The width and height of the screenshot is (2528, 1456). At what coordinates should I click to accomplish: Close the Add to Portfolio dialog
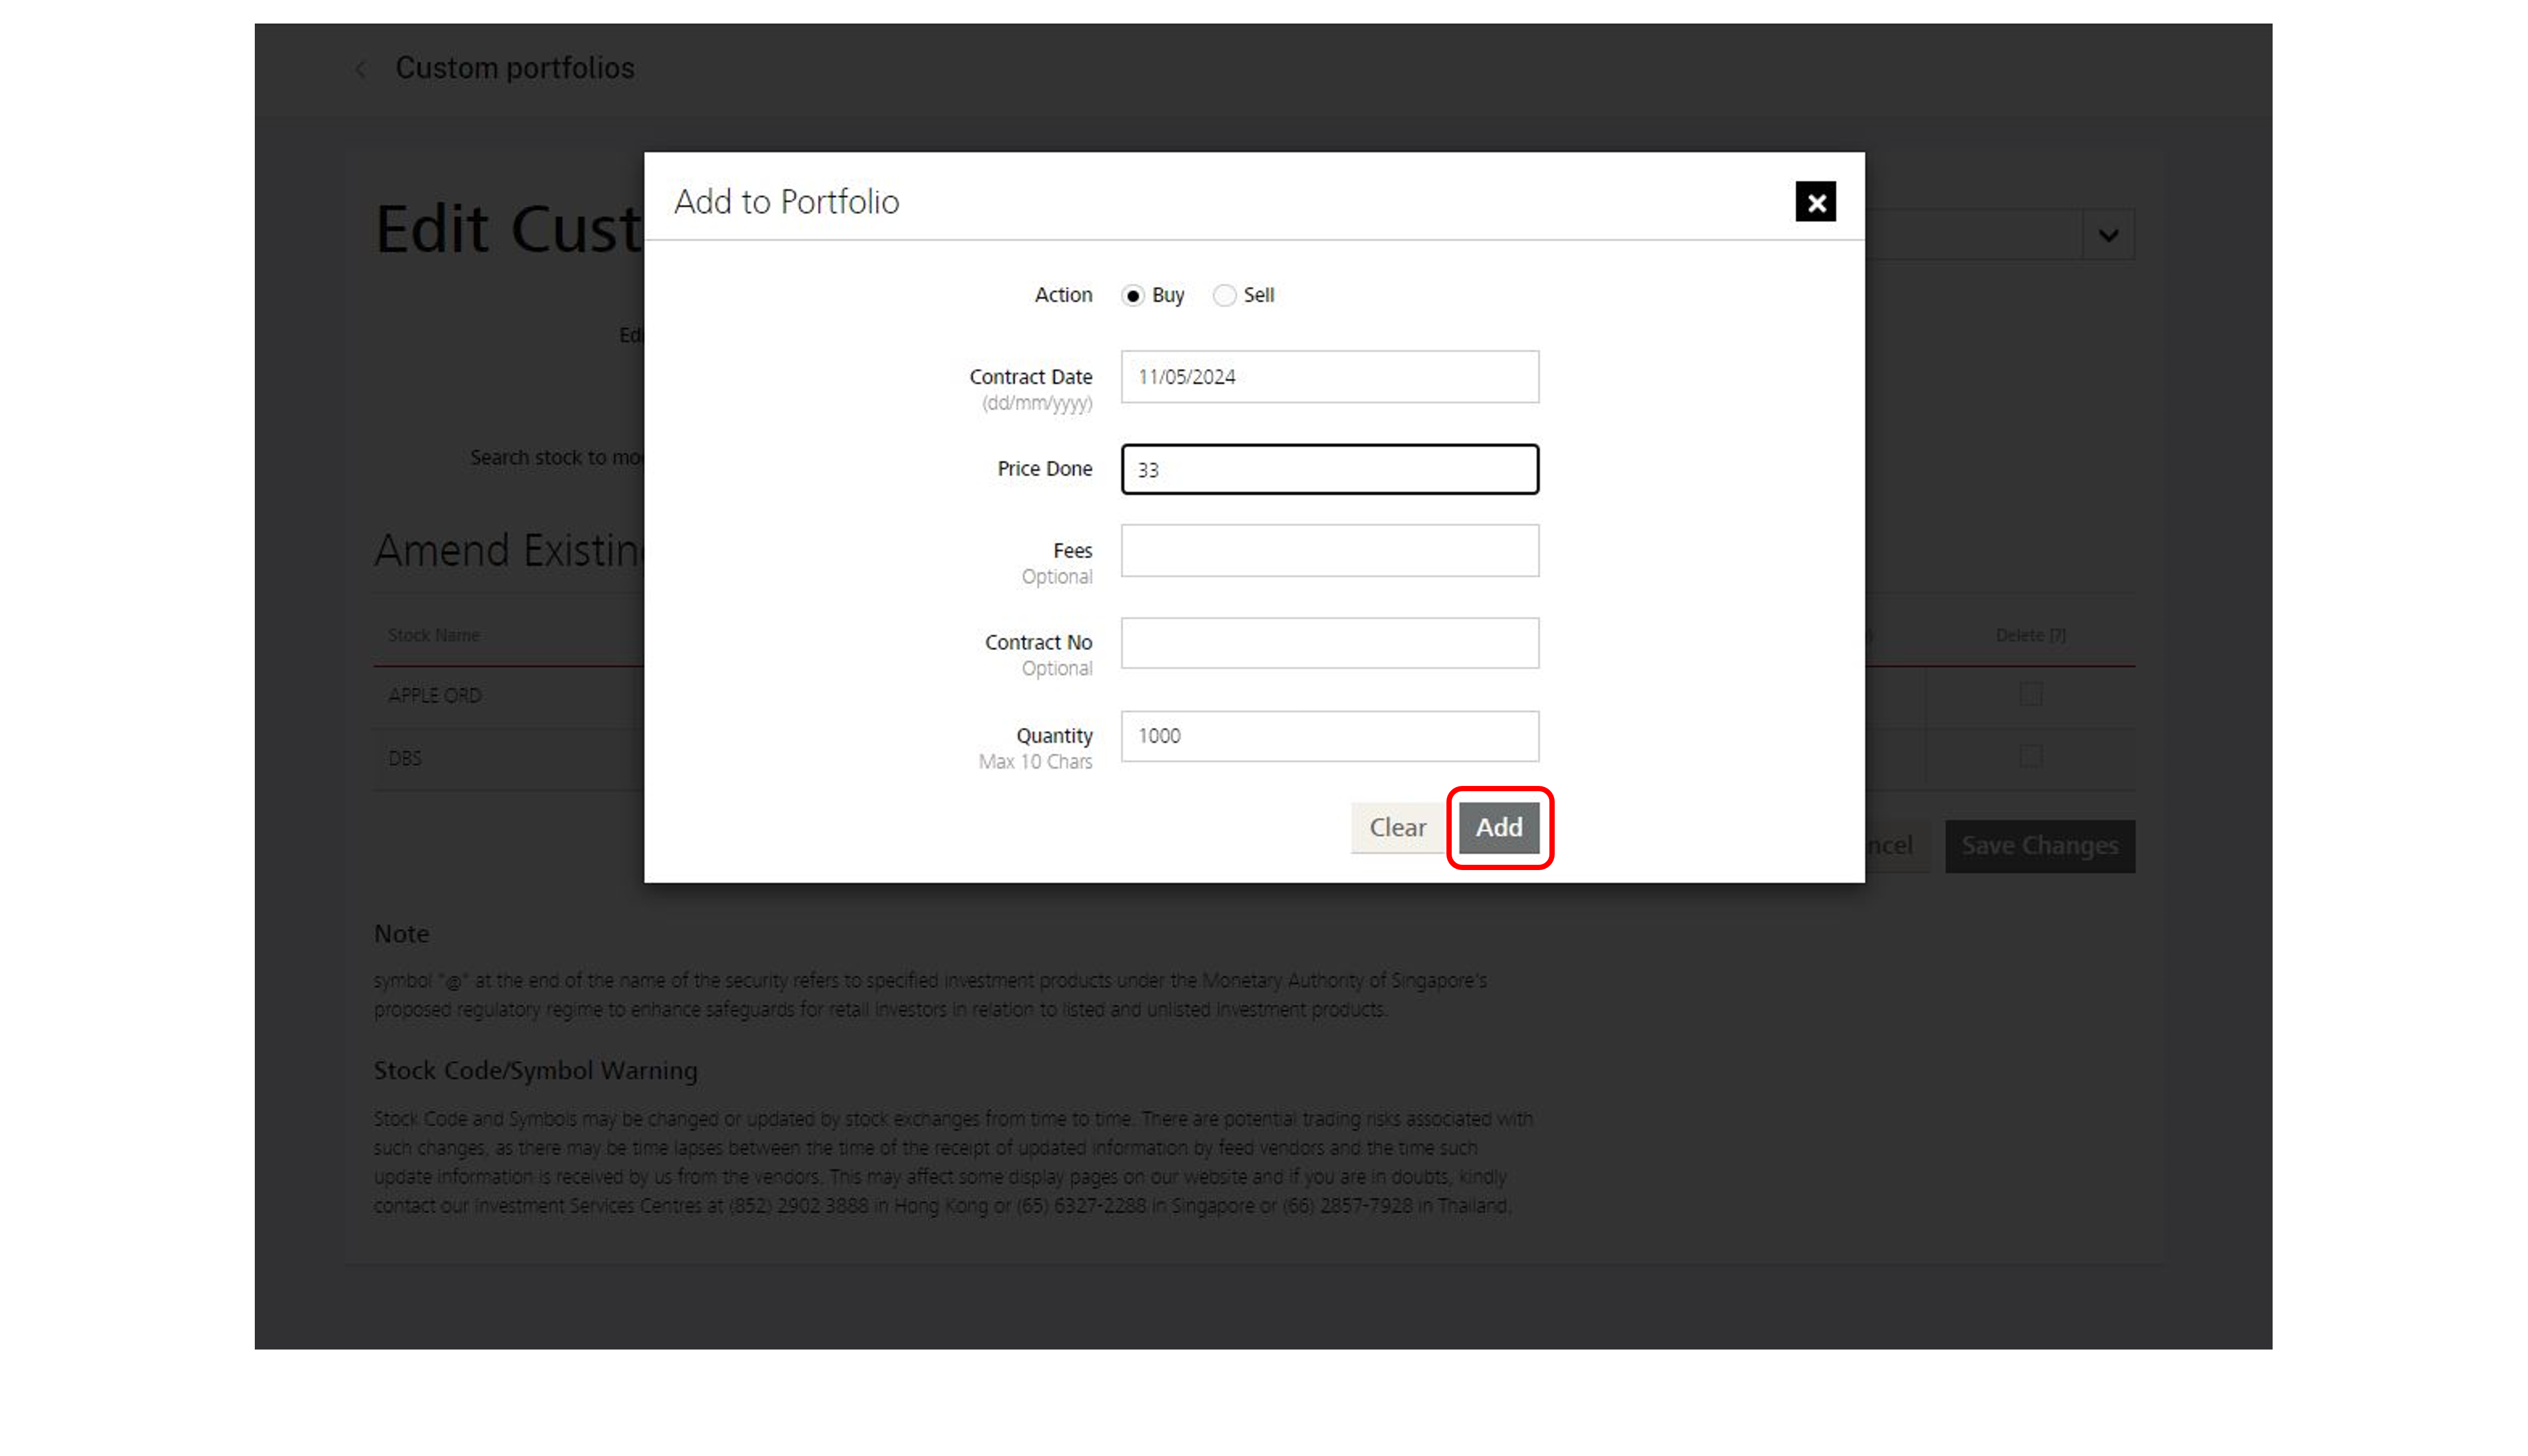(1815, 202)
